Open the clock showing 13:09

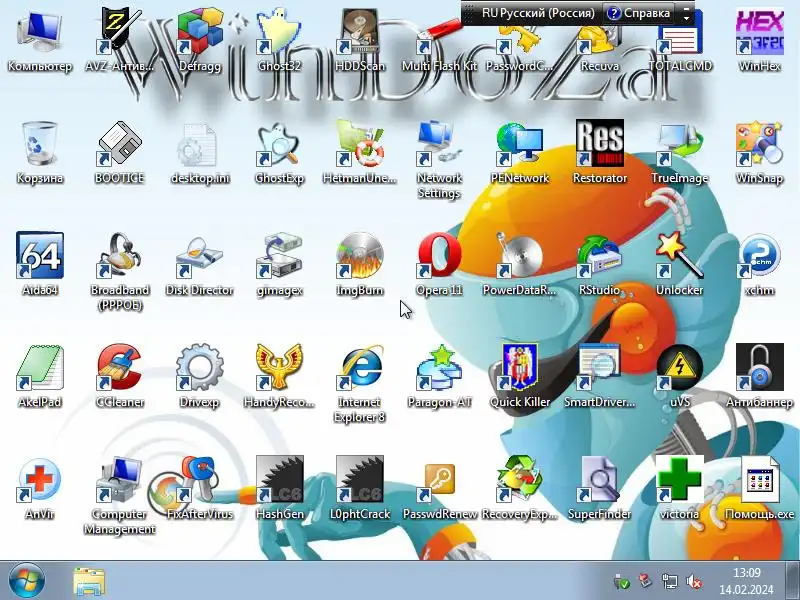[746, 581]
